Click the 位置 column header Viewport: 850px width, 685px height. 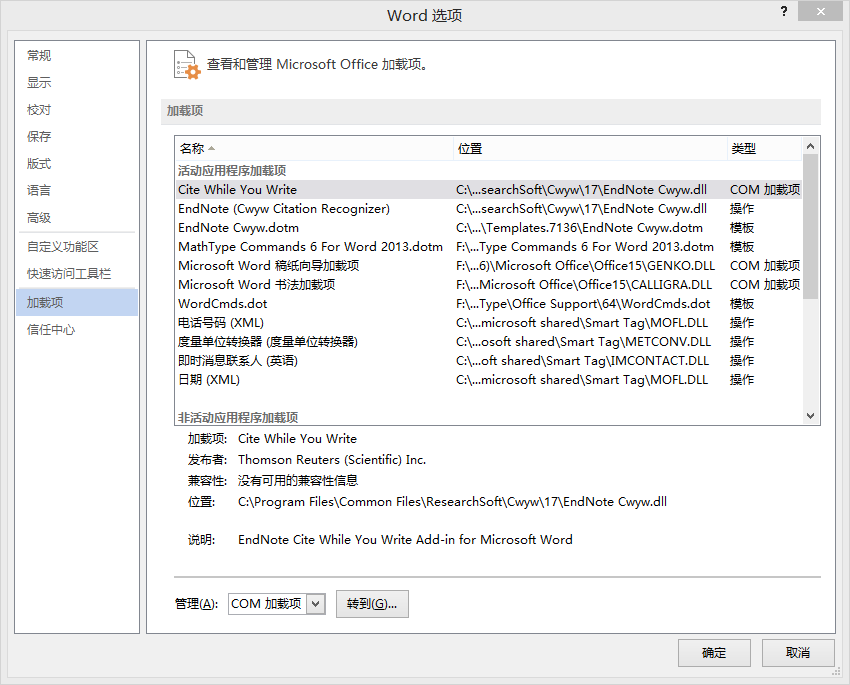coord(590,148)
